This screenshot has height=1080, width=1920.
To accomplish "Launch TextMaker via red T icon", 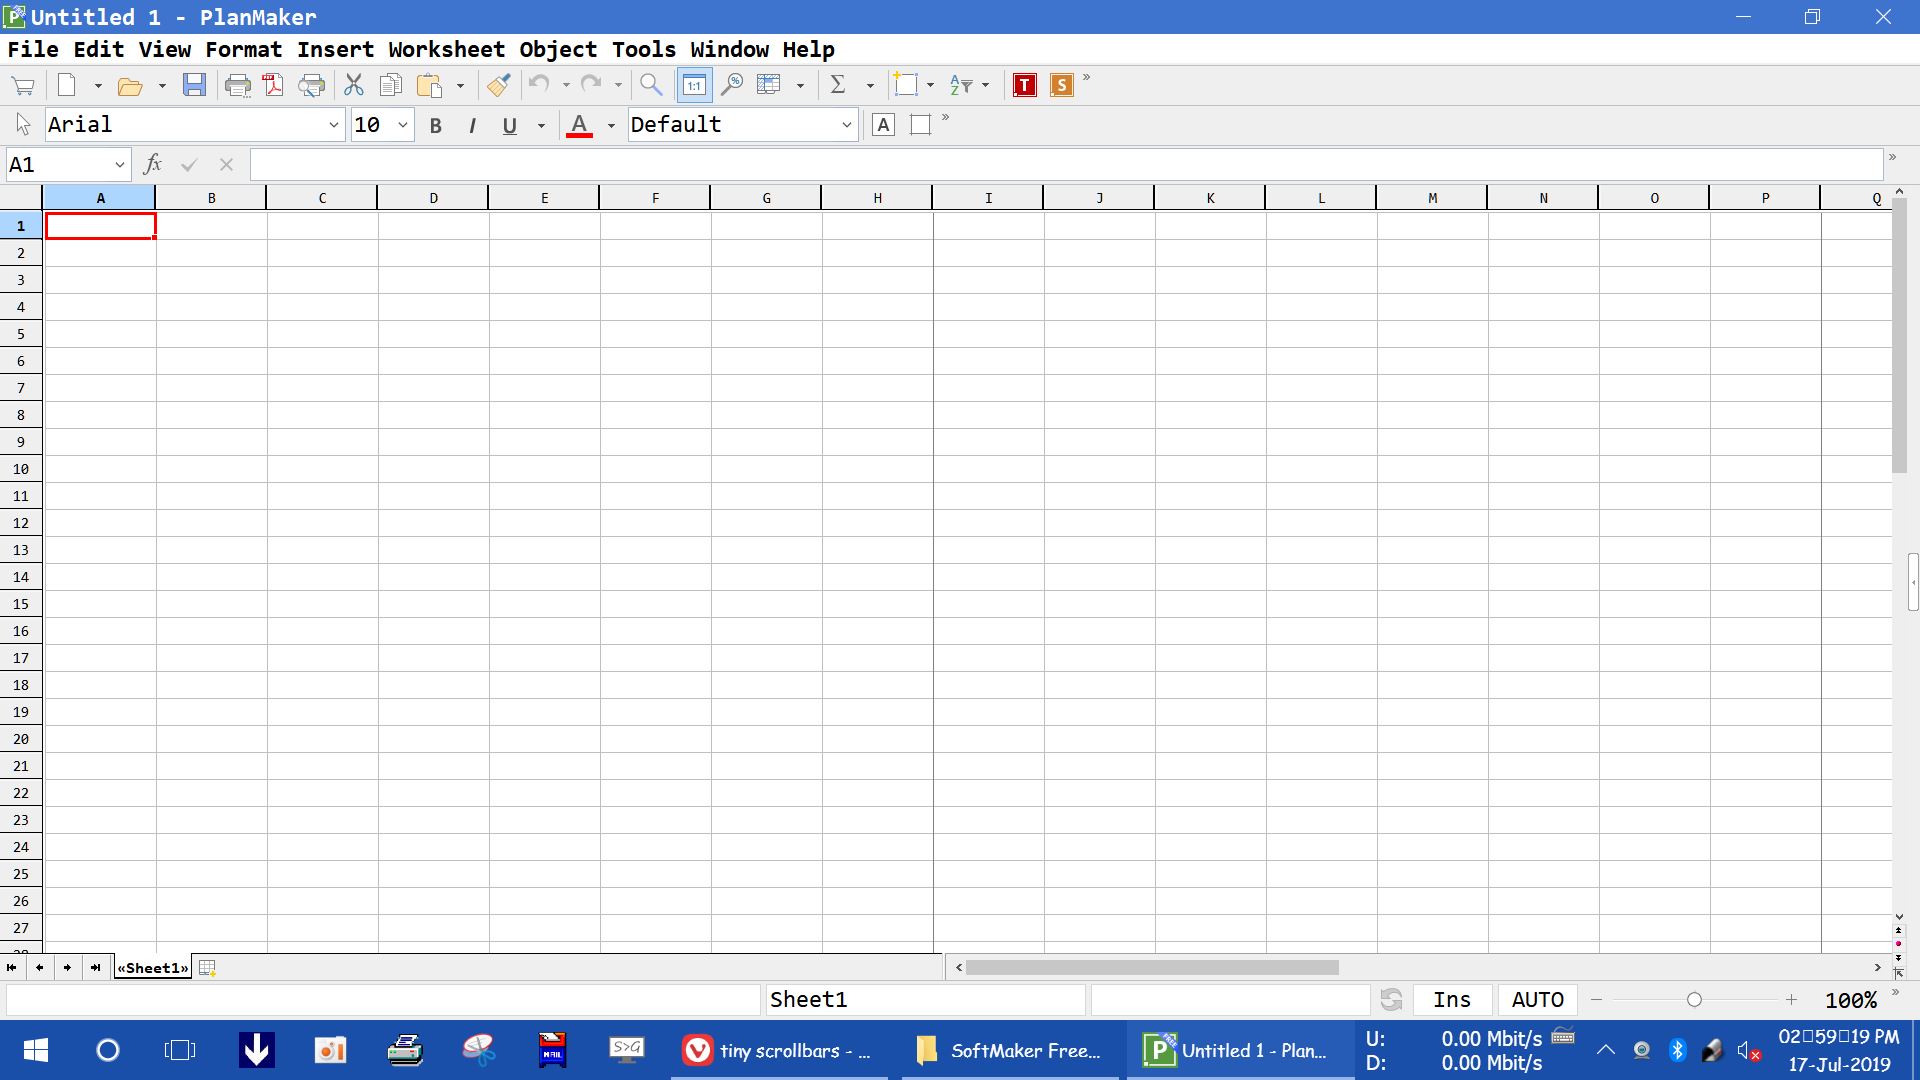I will pyautogui.click(x=1024, y=85).
